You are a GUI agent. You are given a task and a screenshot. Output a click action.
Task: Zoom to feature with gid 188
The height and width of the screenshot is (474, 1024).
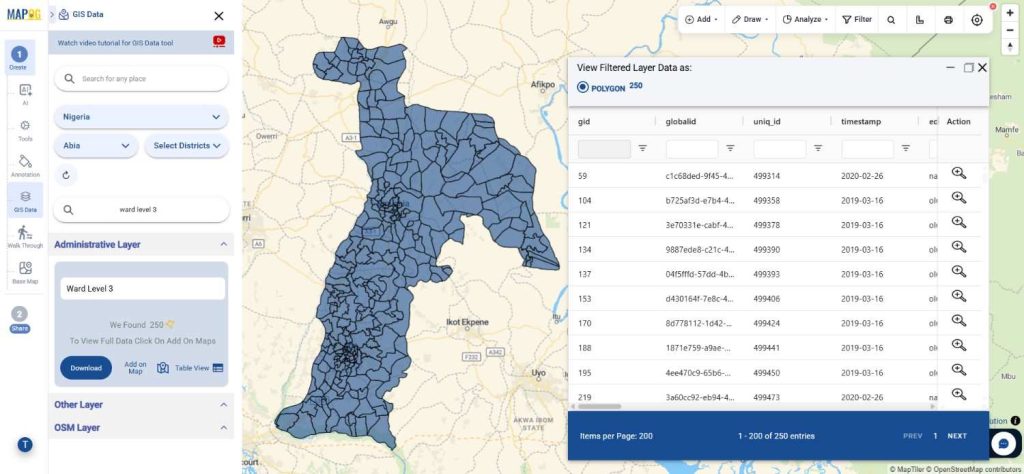(959, 345)
